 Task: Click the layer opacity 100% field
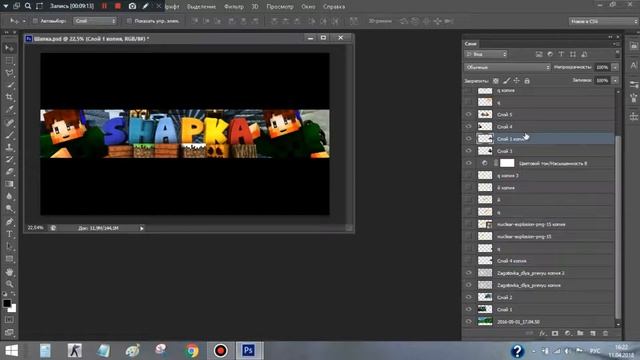tap(602, 67)
